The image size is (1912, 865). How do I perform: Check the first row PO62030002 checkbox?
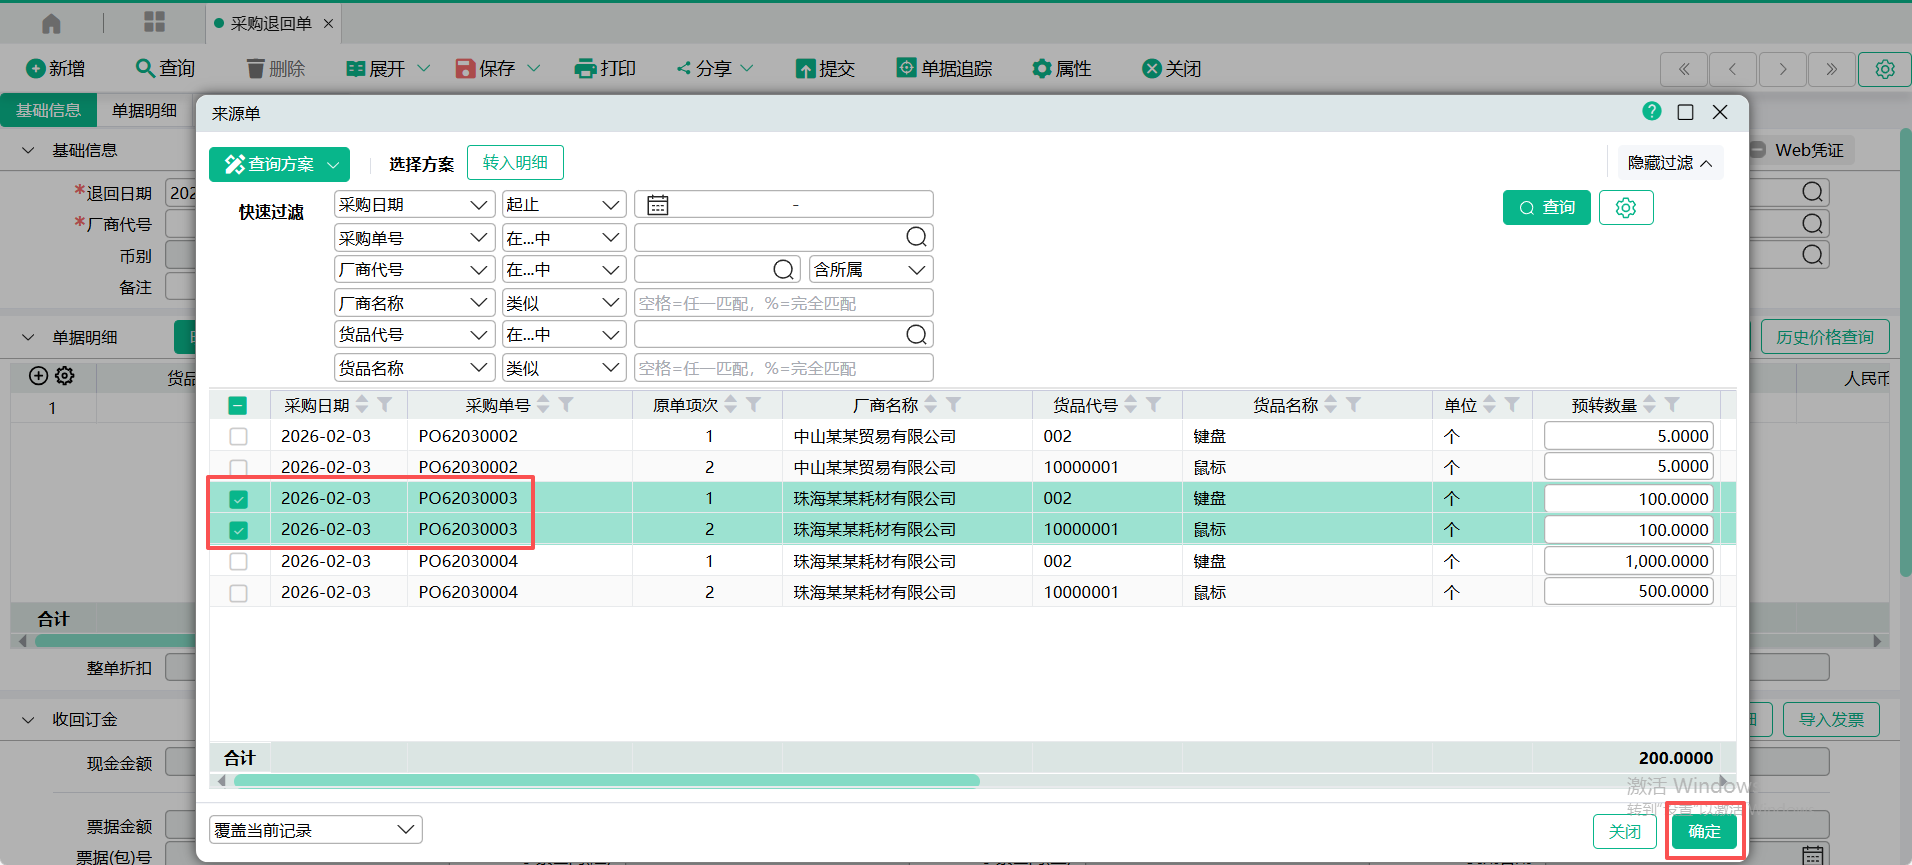238,437
